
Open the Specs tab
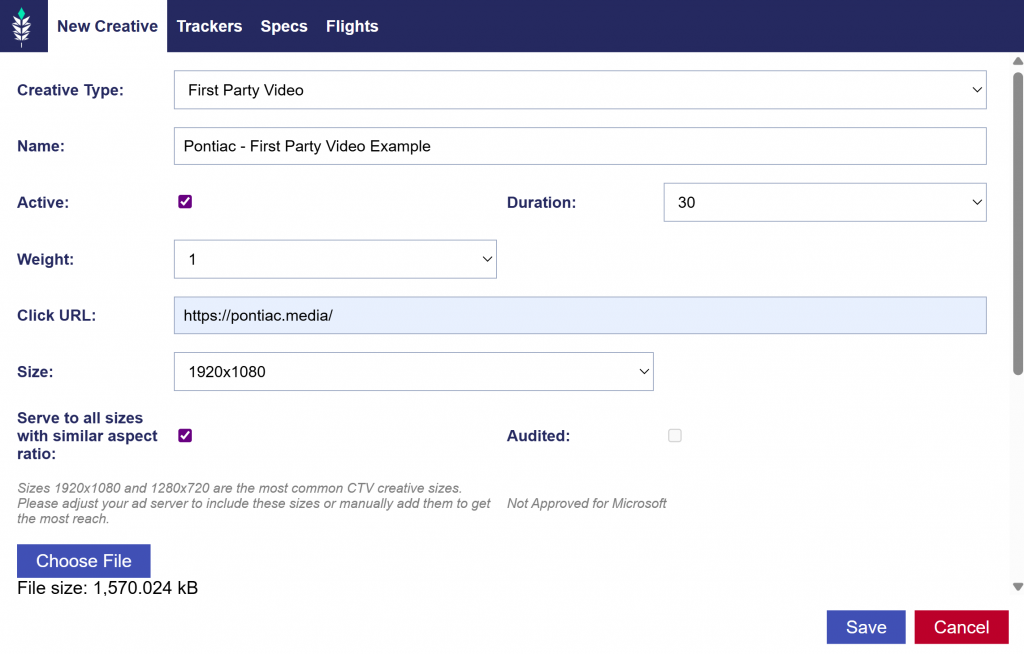coord(284,26)
